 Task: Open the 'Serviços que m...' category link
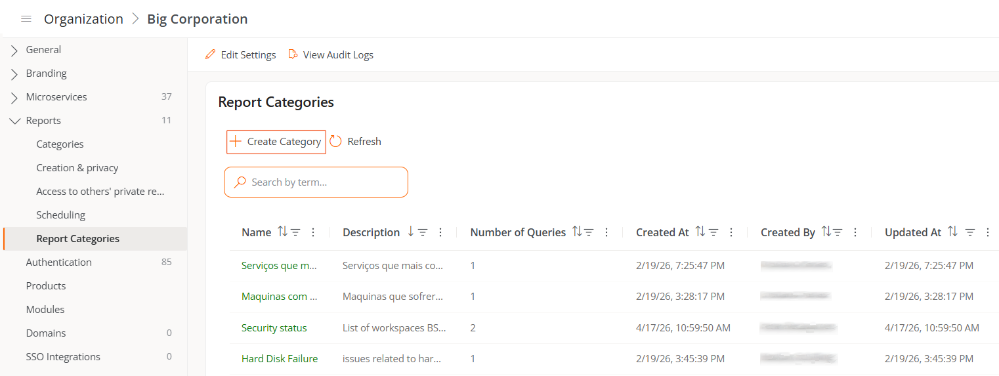[x=279, y=265]
